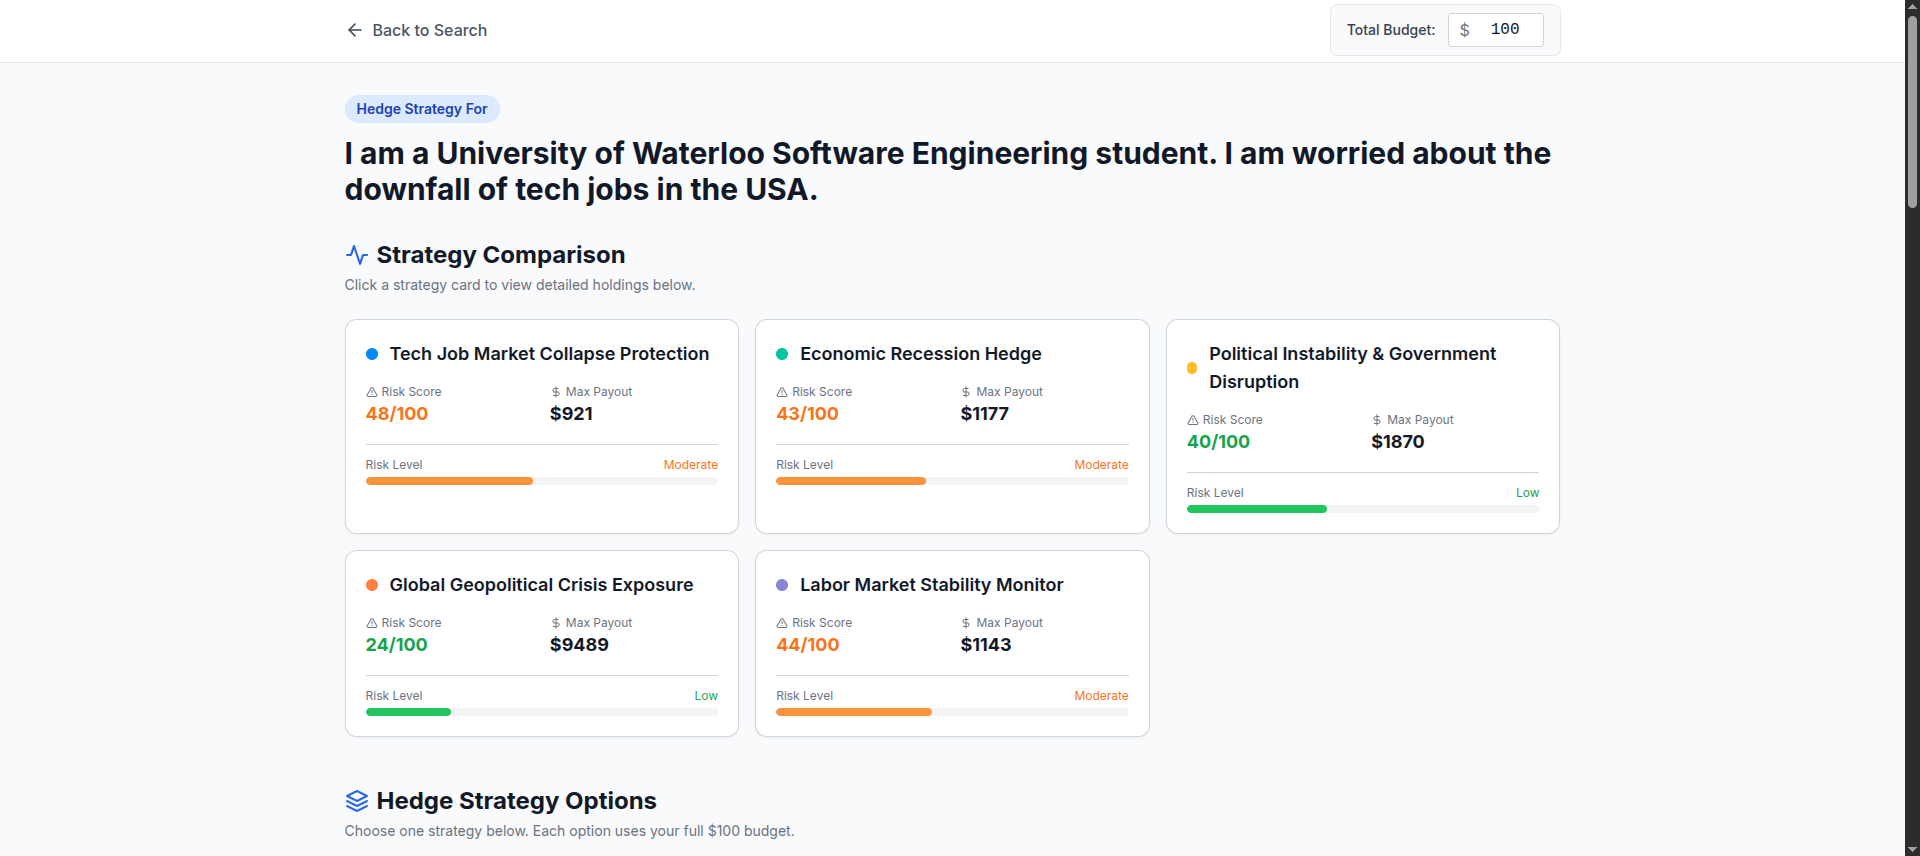The image size is (1920, 856).
Task: Click risk level bar on Political Instability card
Action: click(1362, 509)
